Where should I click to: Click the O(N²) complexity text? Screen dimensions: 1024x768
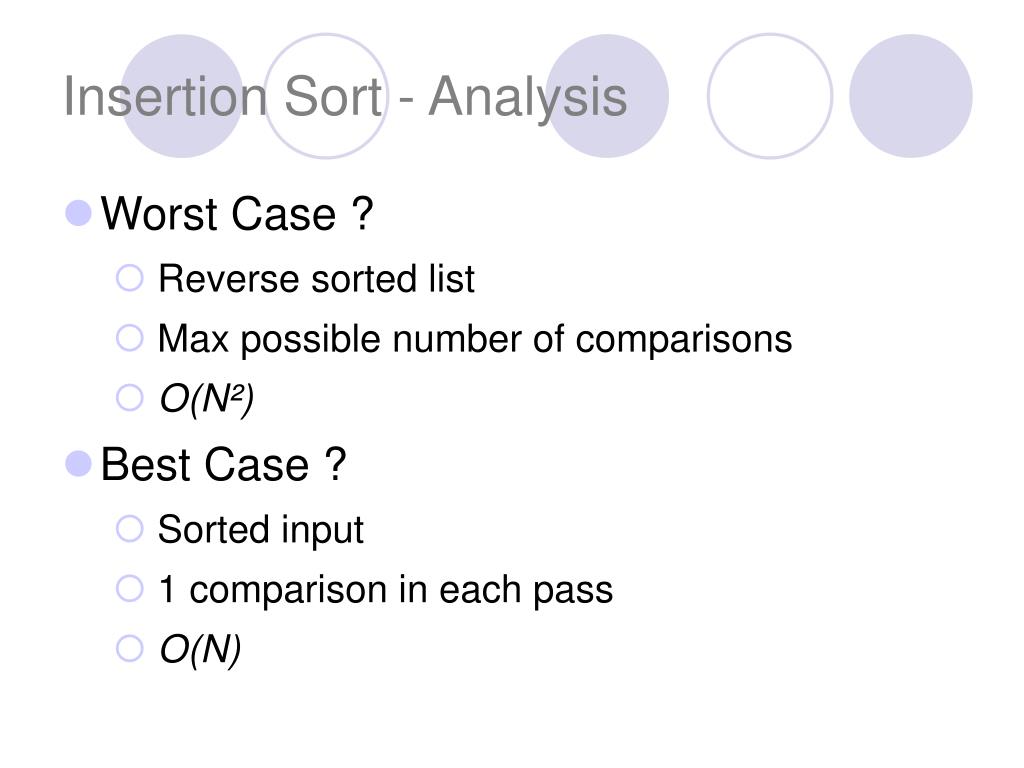tap(206, 398)
